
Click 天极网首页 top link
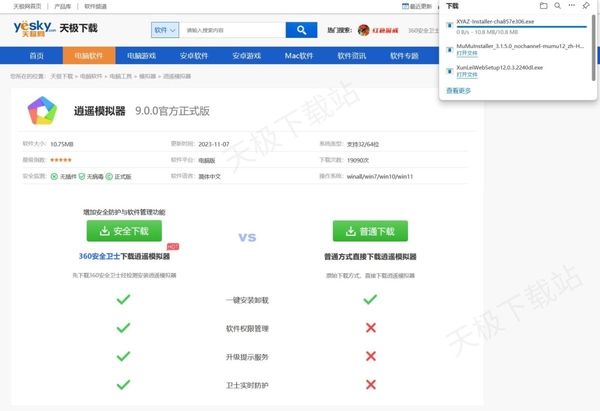click(x=28, y=6)
